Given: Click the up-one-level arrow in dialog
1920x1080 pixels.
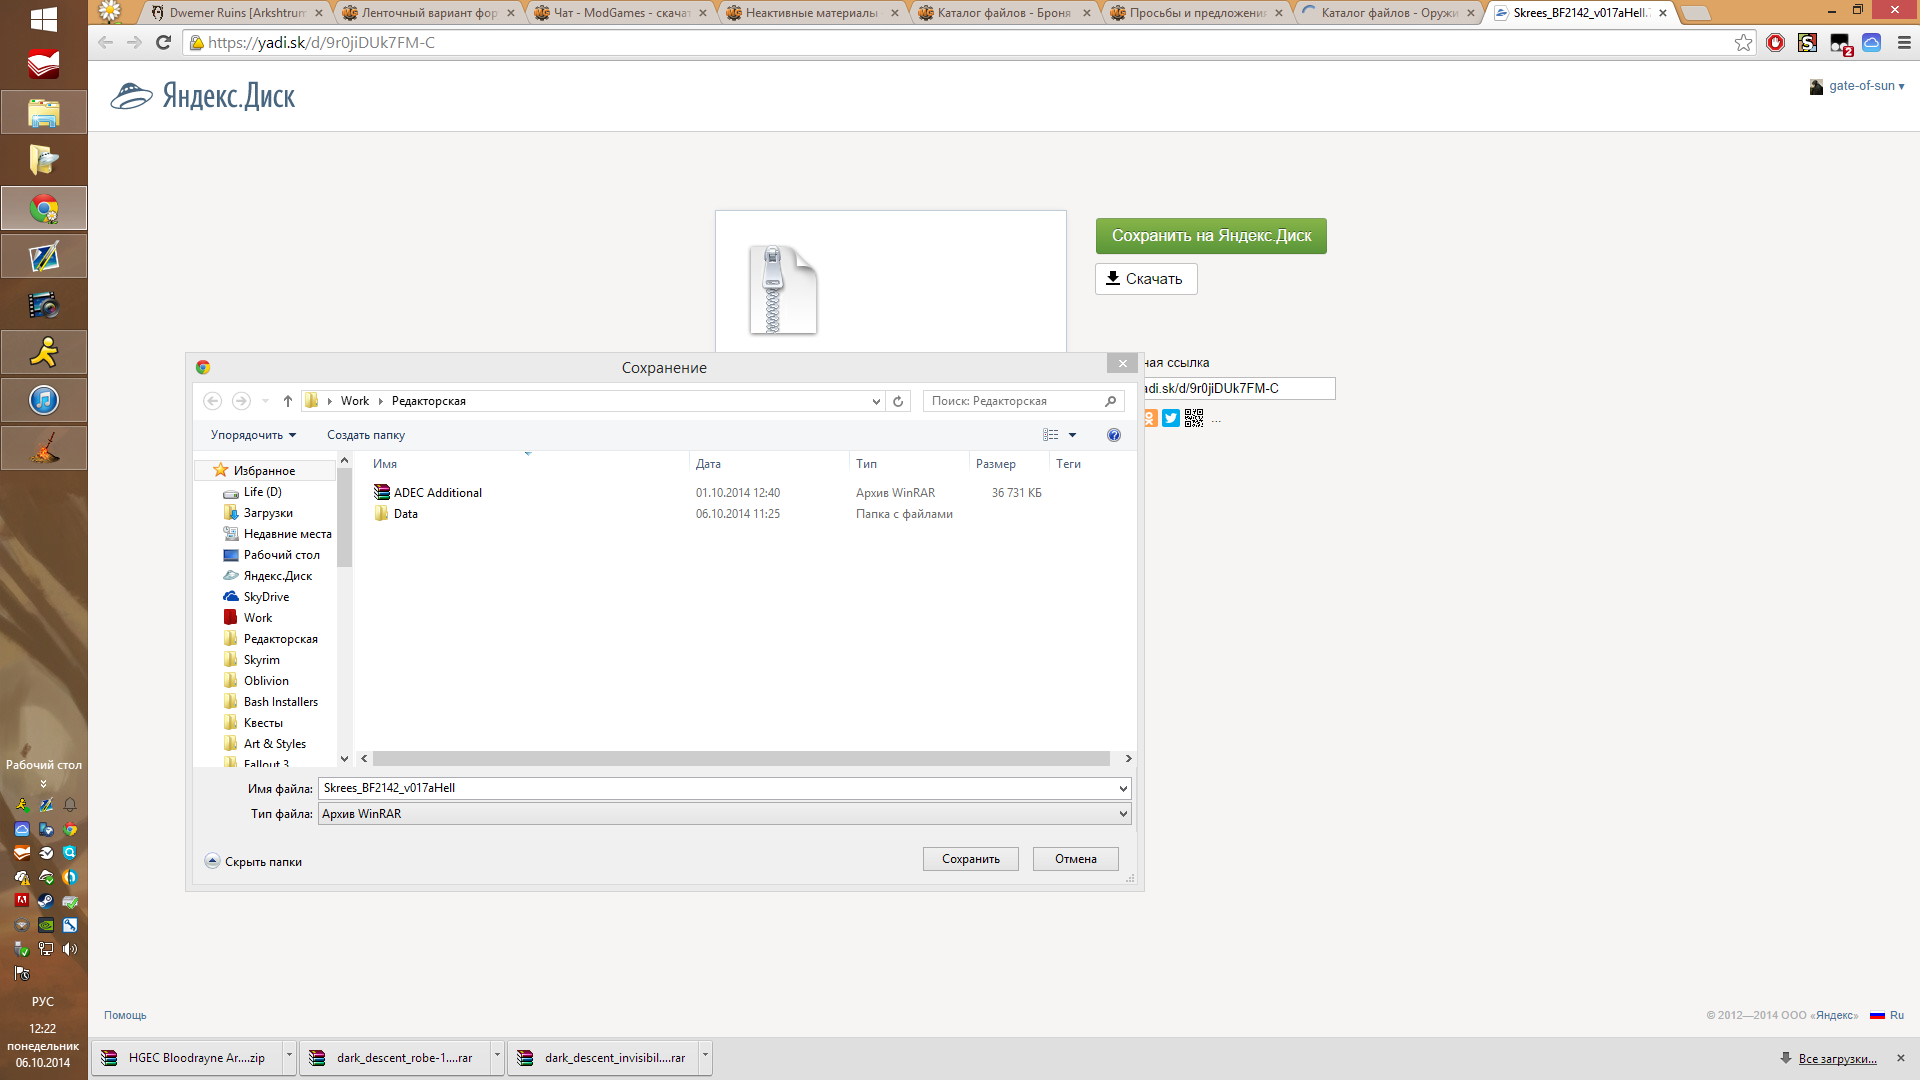Looking at the screenshot, I should tap(288, 401).
